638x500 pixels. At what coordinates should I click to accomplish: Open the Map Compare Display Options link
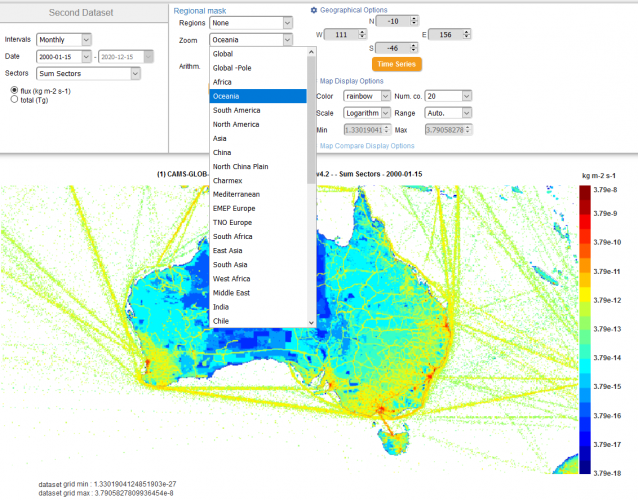tap(367, 146)
